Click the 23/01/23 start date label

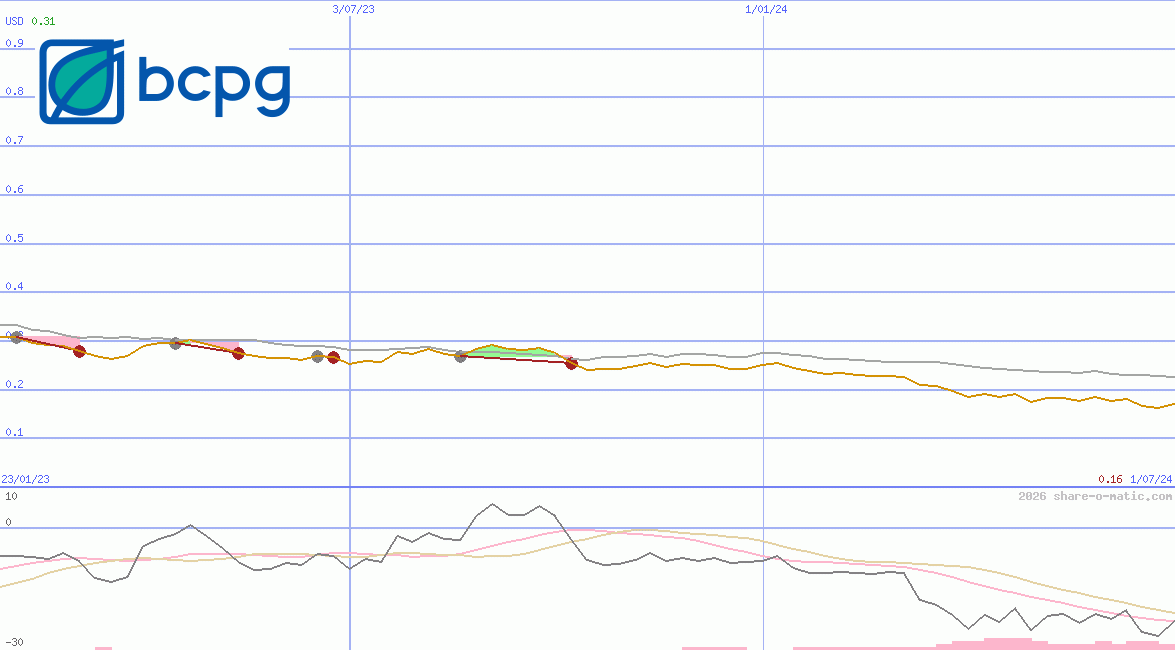click(23, 479)
